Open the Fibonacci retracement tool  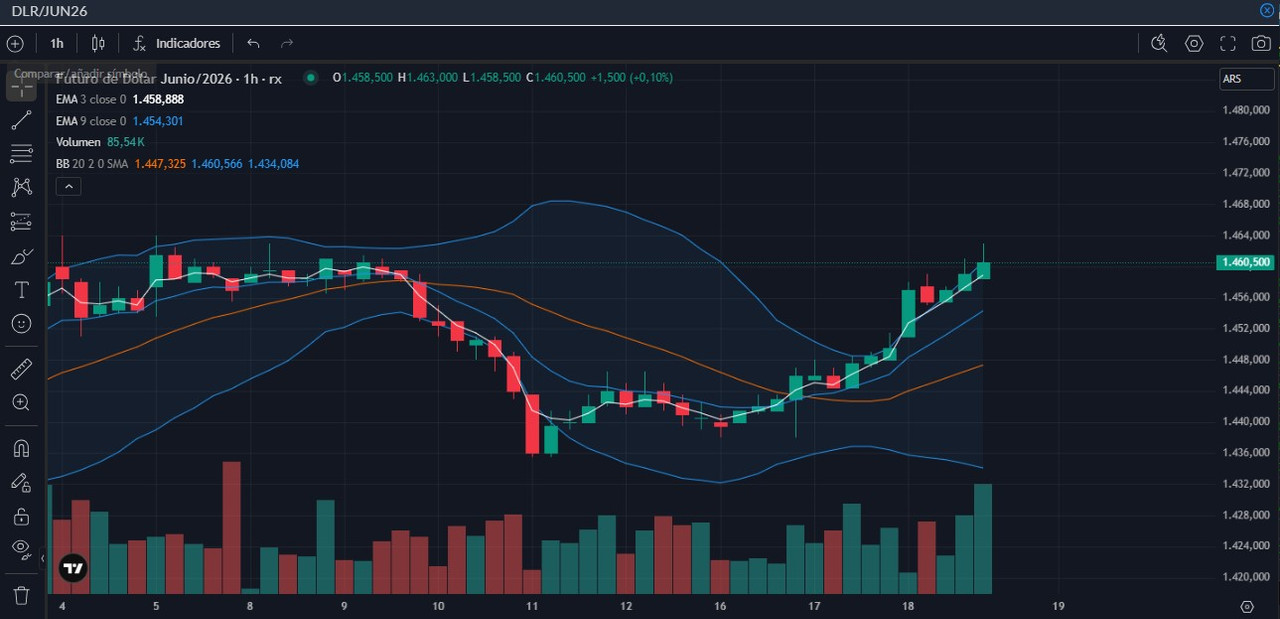[x=21, y=154]
